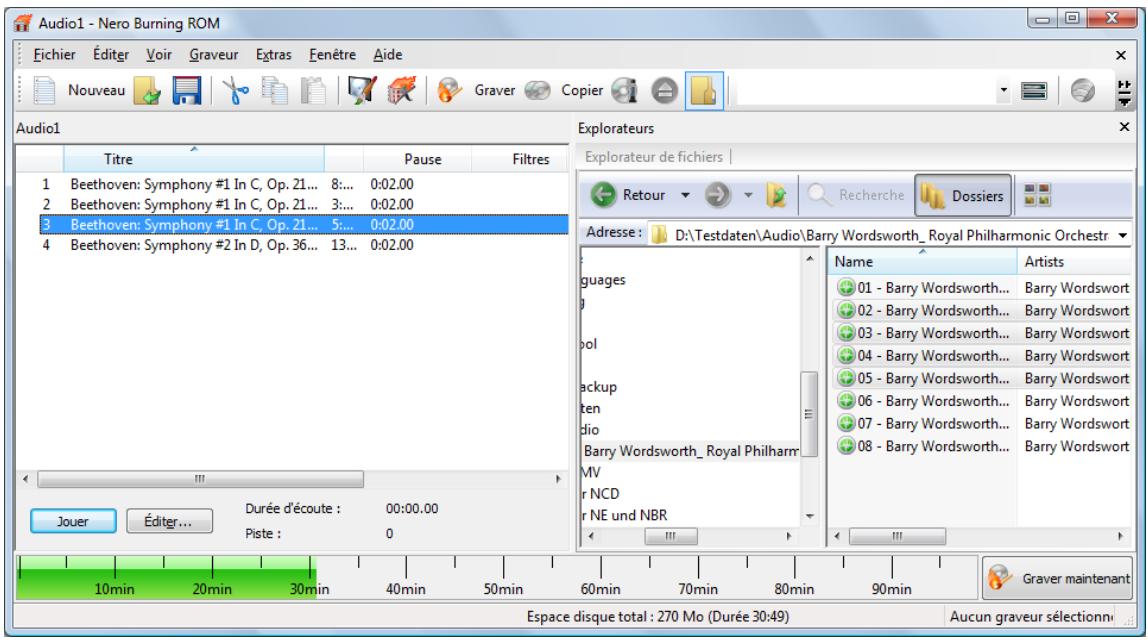Select the NCD tree folder
The width and height of the screenshot is (1148, 640).
(600, 494)
